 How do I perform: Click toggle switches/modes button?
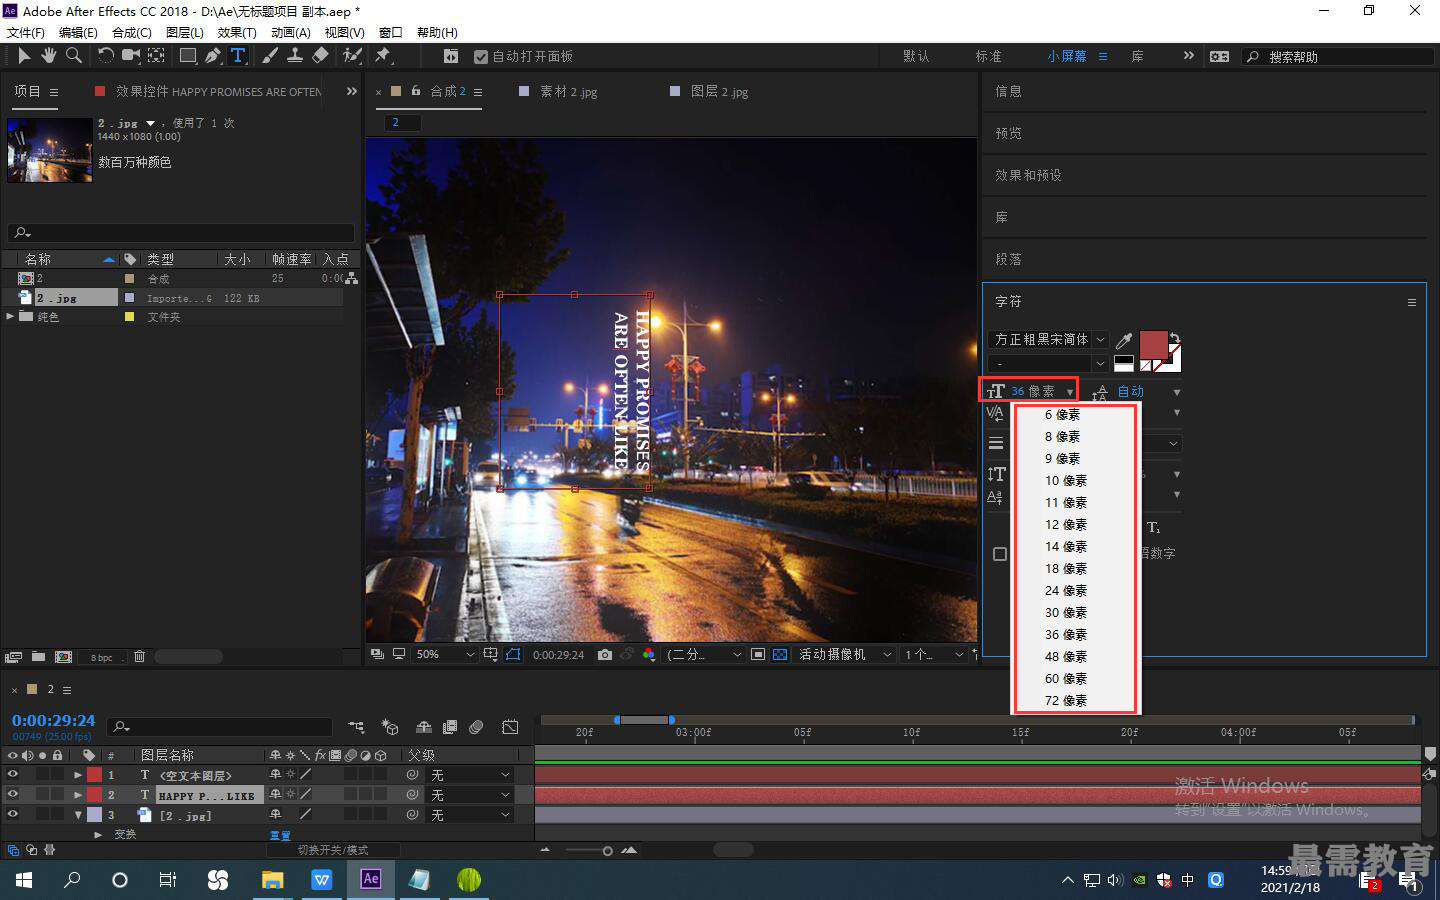point(333,850)
